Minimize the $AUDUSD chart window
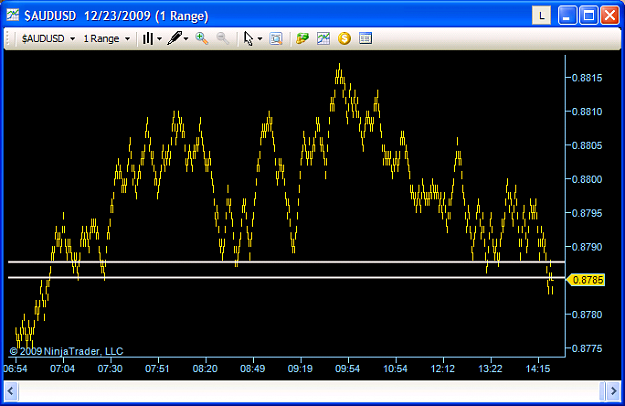This screenshot has width=625, height=406. [567, 16]
